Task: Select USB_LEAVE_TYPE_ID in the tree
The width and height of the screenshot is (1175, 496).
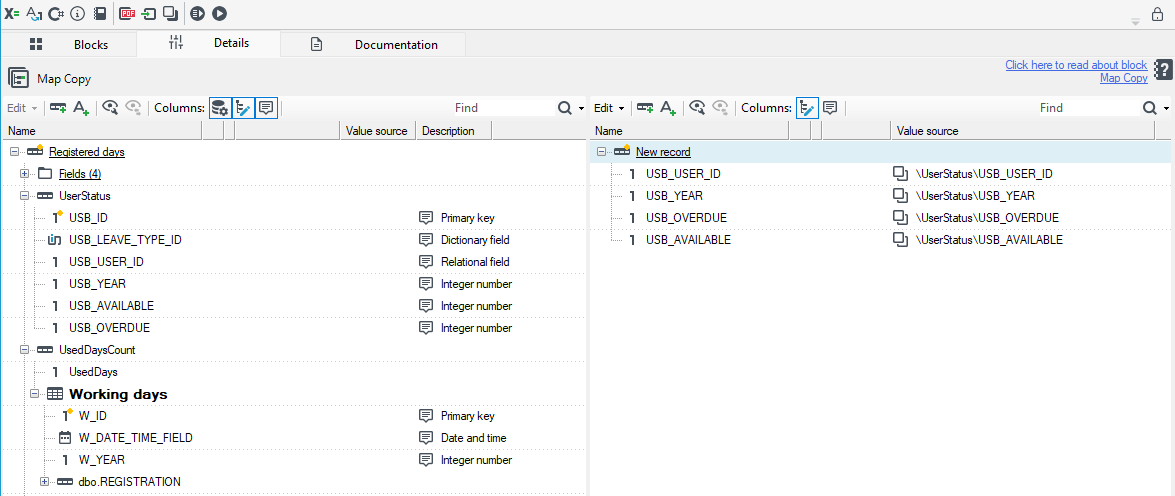Action: [x=125, y=240]
